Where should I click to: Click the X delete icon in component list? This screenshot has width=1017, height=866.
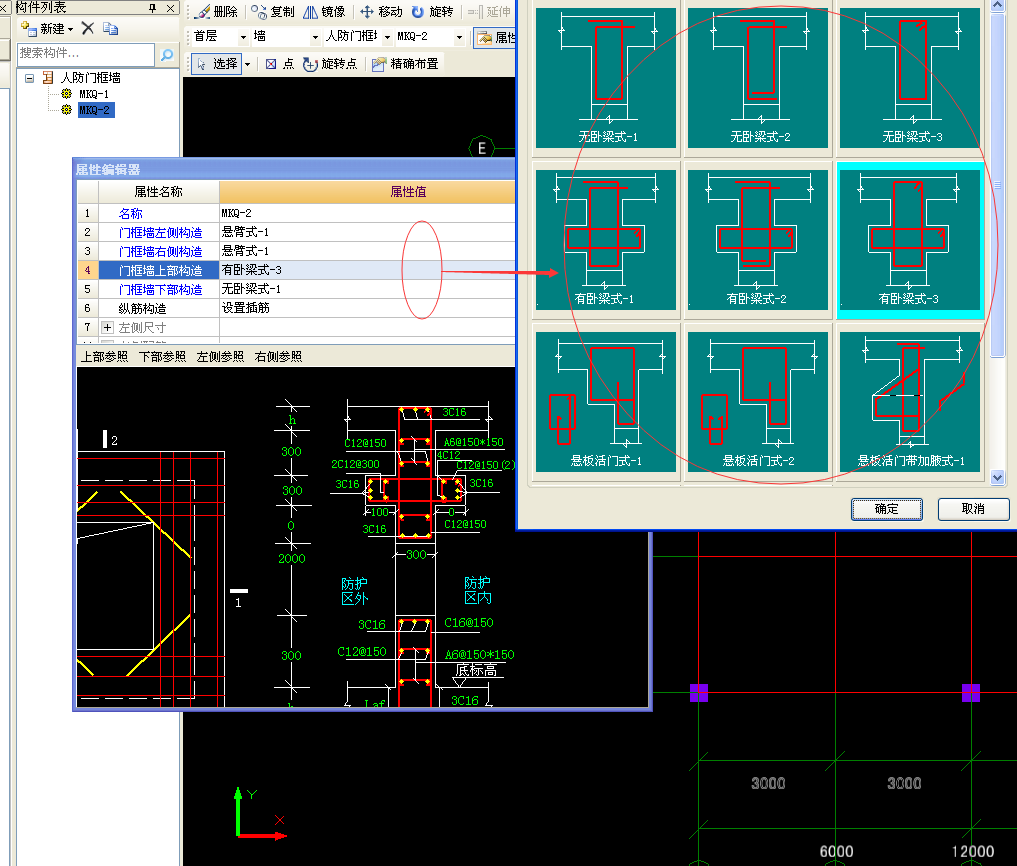pyautogui.click(x=88, y=28)
